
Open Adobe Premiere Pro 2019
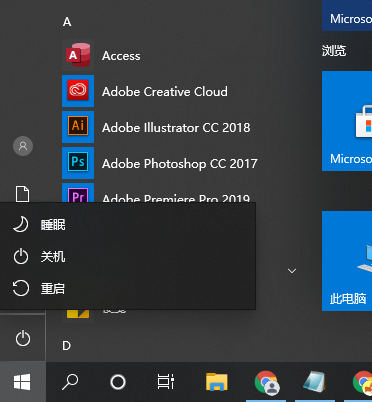(156, 193)
